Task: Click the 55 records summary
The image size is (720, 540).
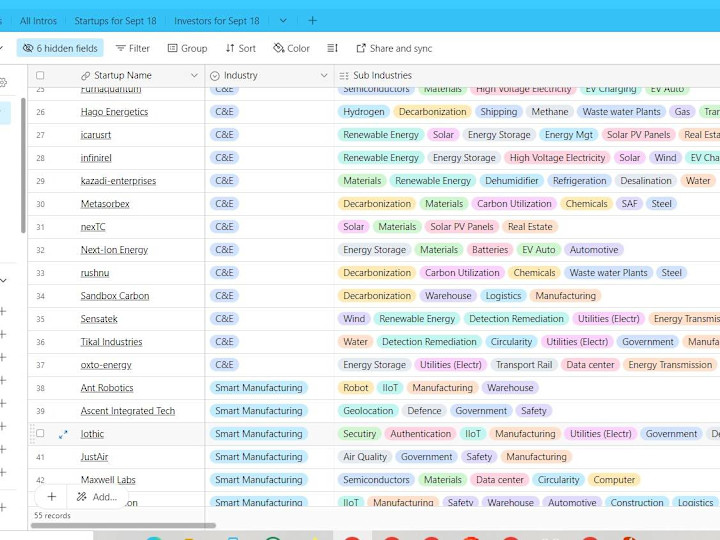Action: pos(52,516)
